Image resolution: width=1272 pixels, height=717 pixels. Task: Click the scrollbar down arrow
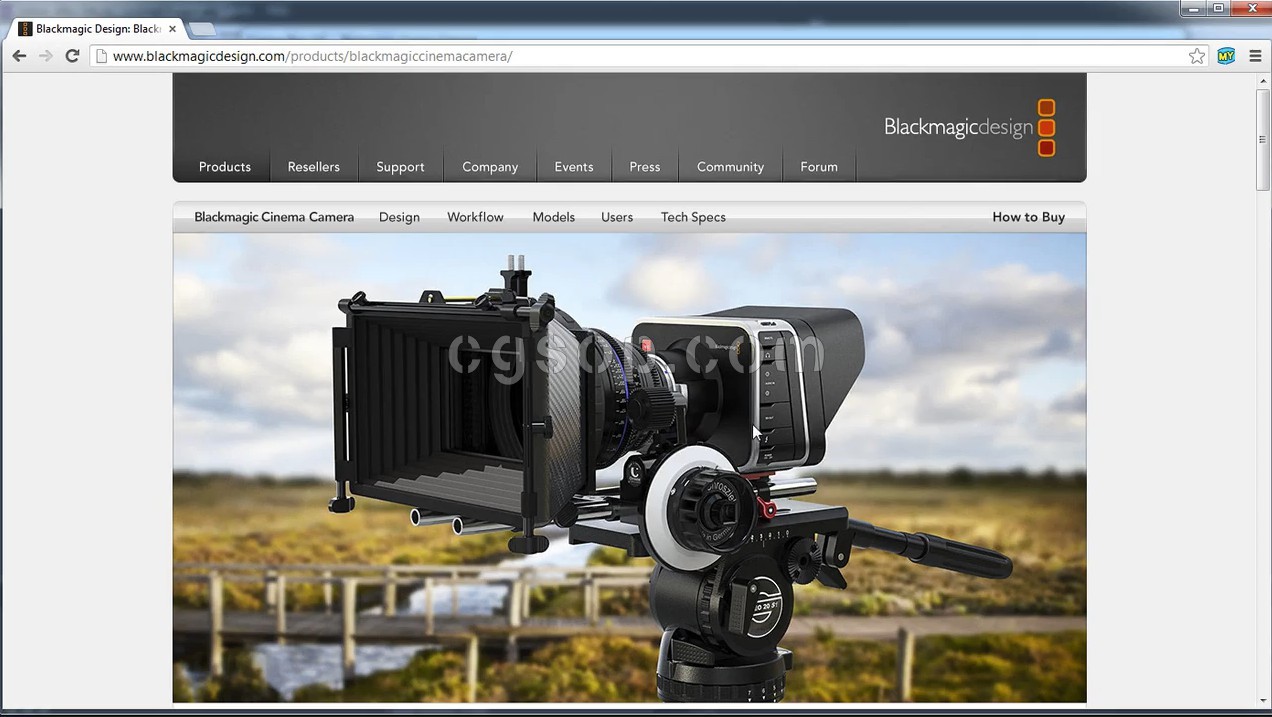tap(1263, 701)
